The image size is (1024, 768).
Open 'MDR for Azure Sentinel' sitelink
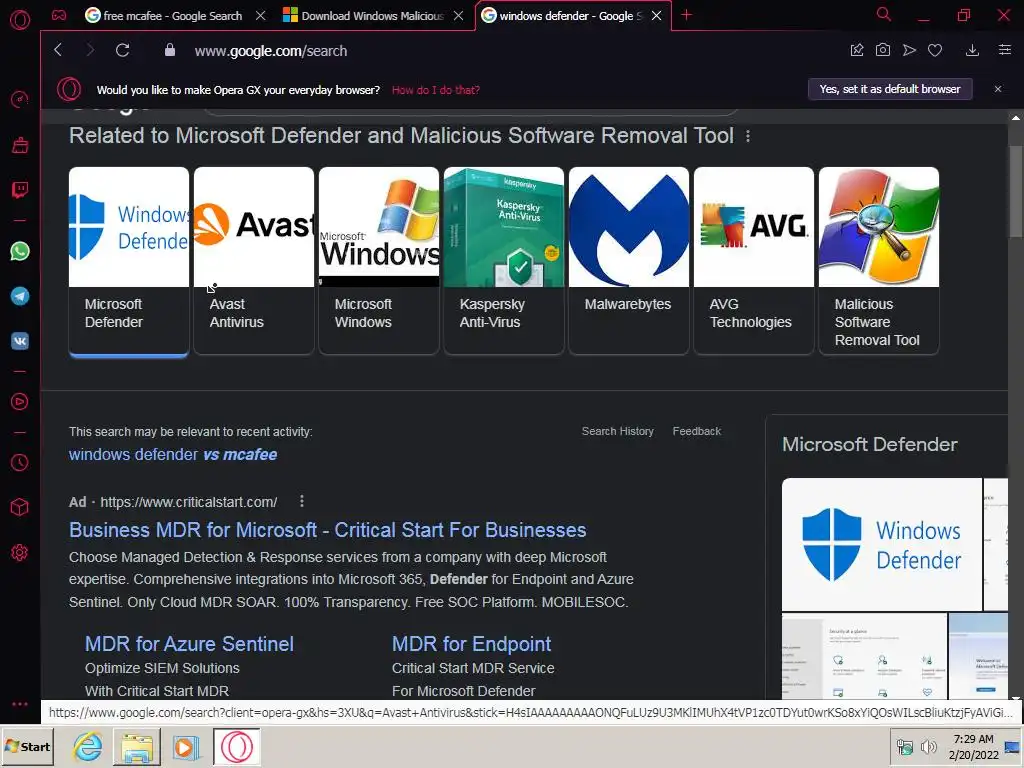pos(189,644)
